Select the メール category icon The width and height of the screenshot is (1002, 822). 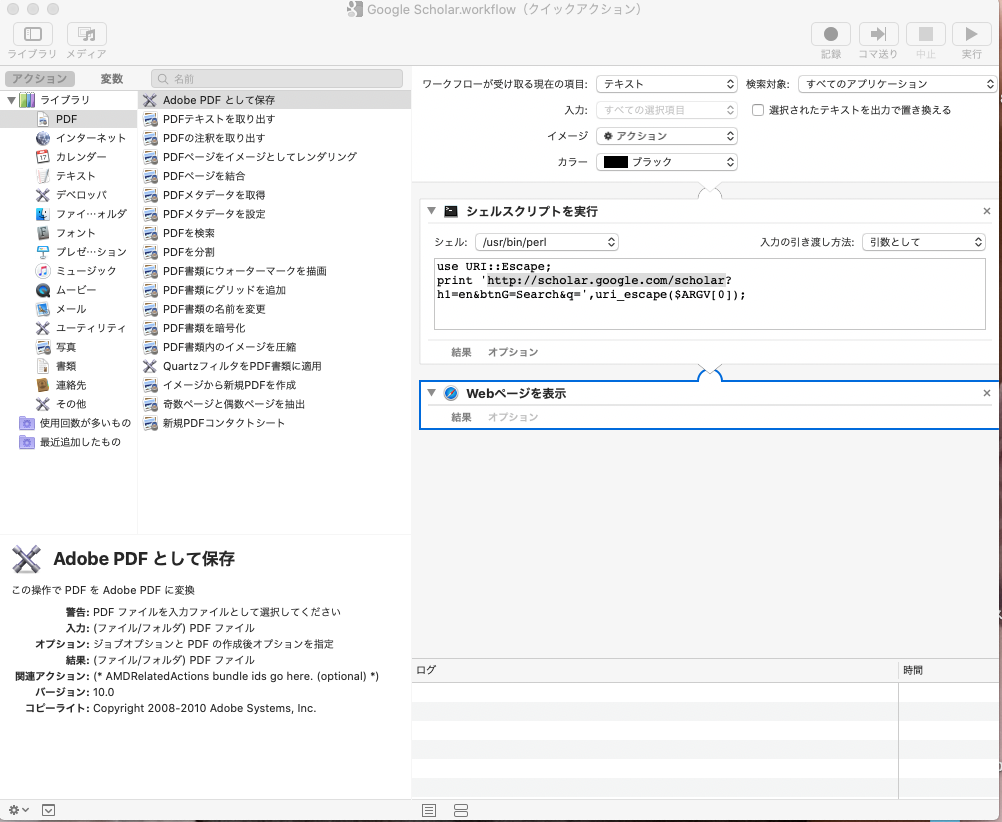[x=43, y=309]
